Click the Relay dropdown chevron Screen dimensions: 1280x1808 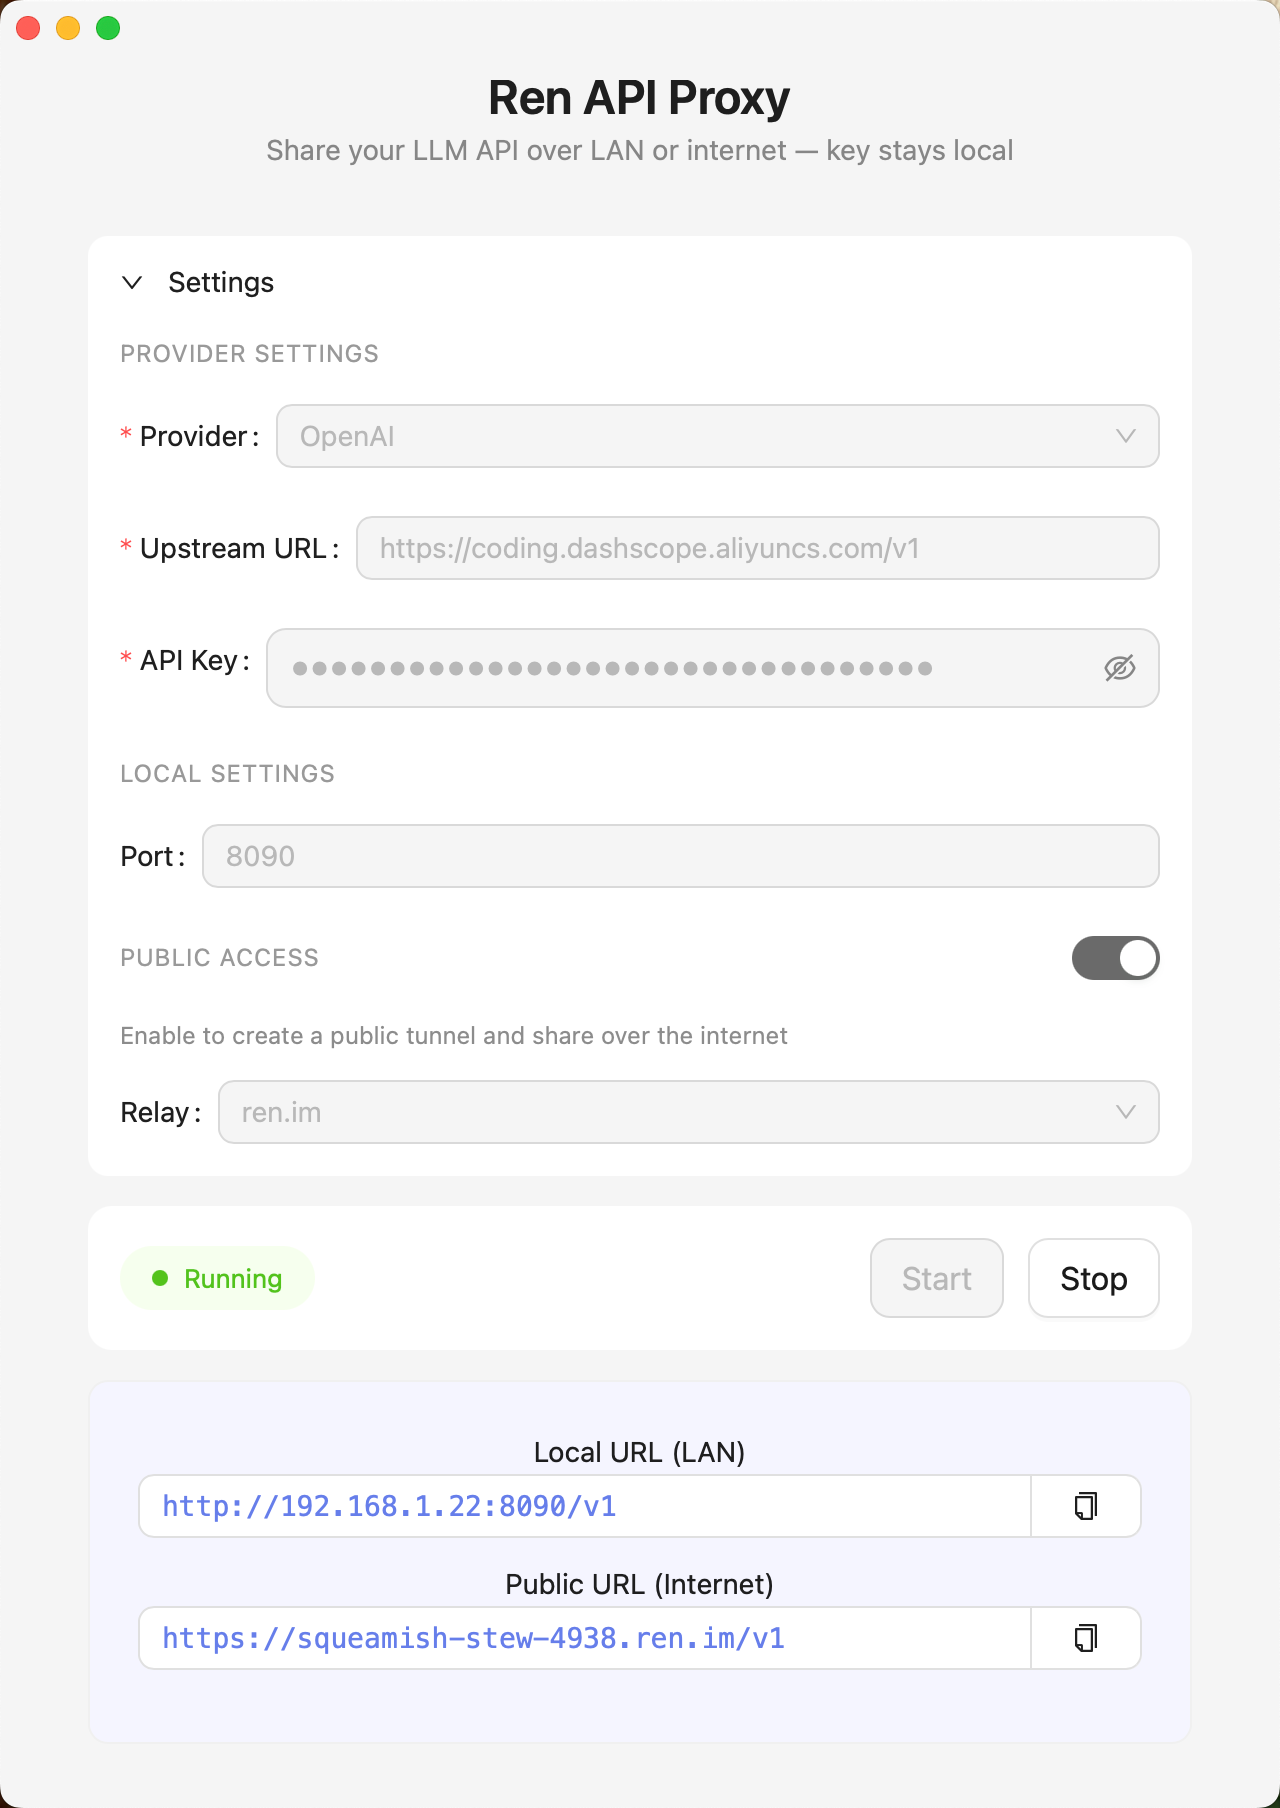click(1126, 1112)
